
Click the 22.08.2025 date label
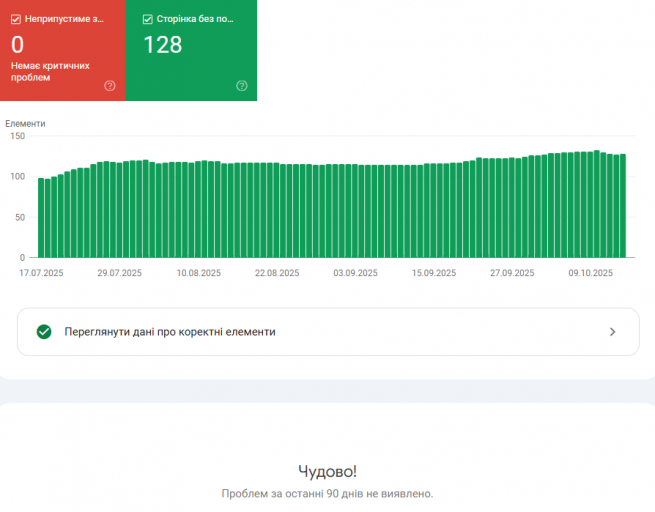pyautogui.click(x=277, y=273)
